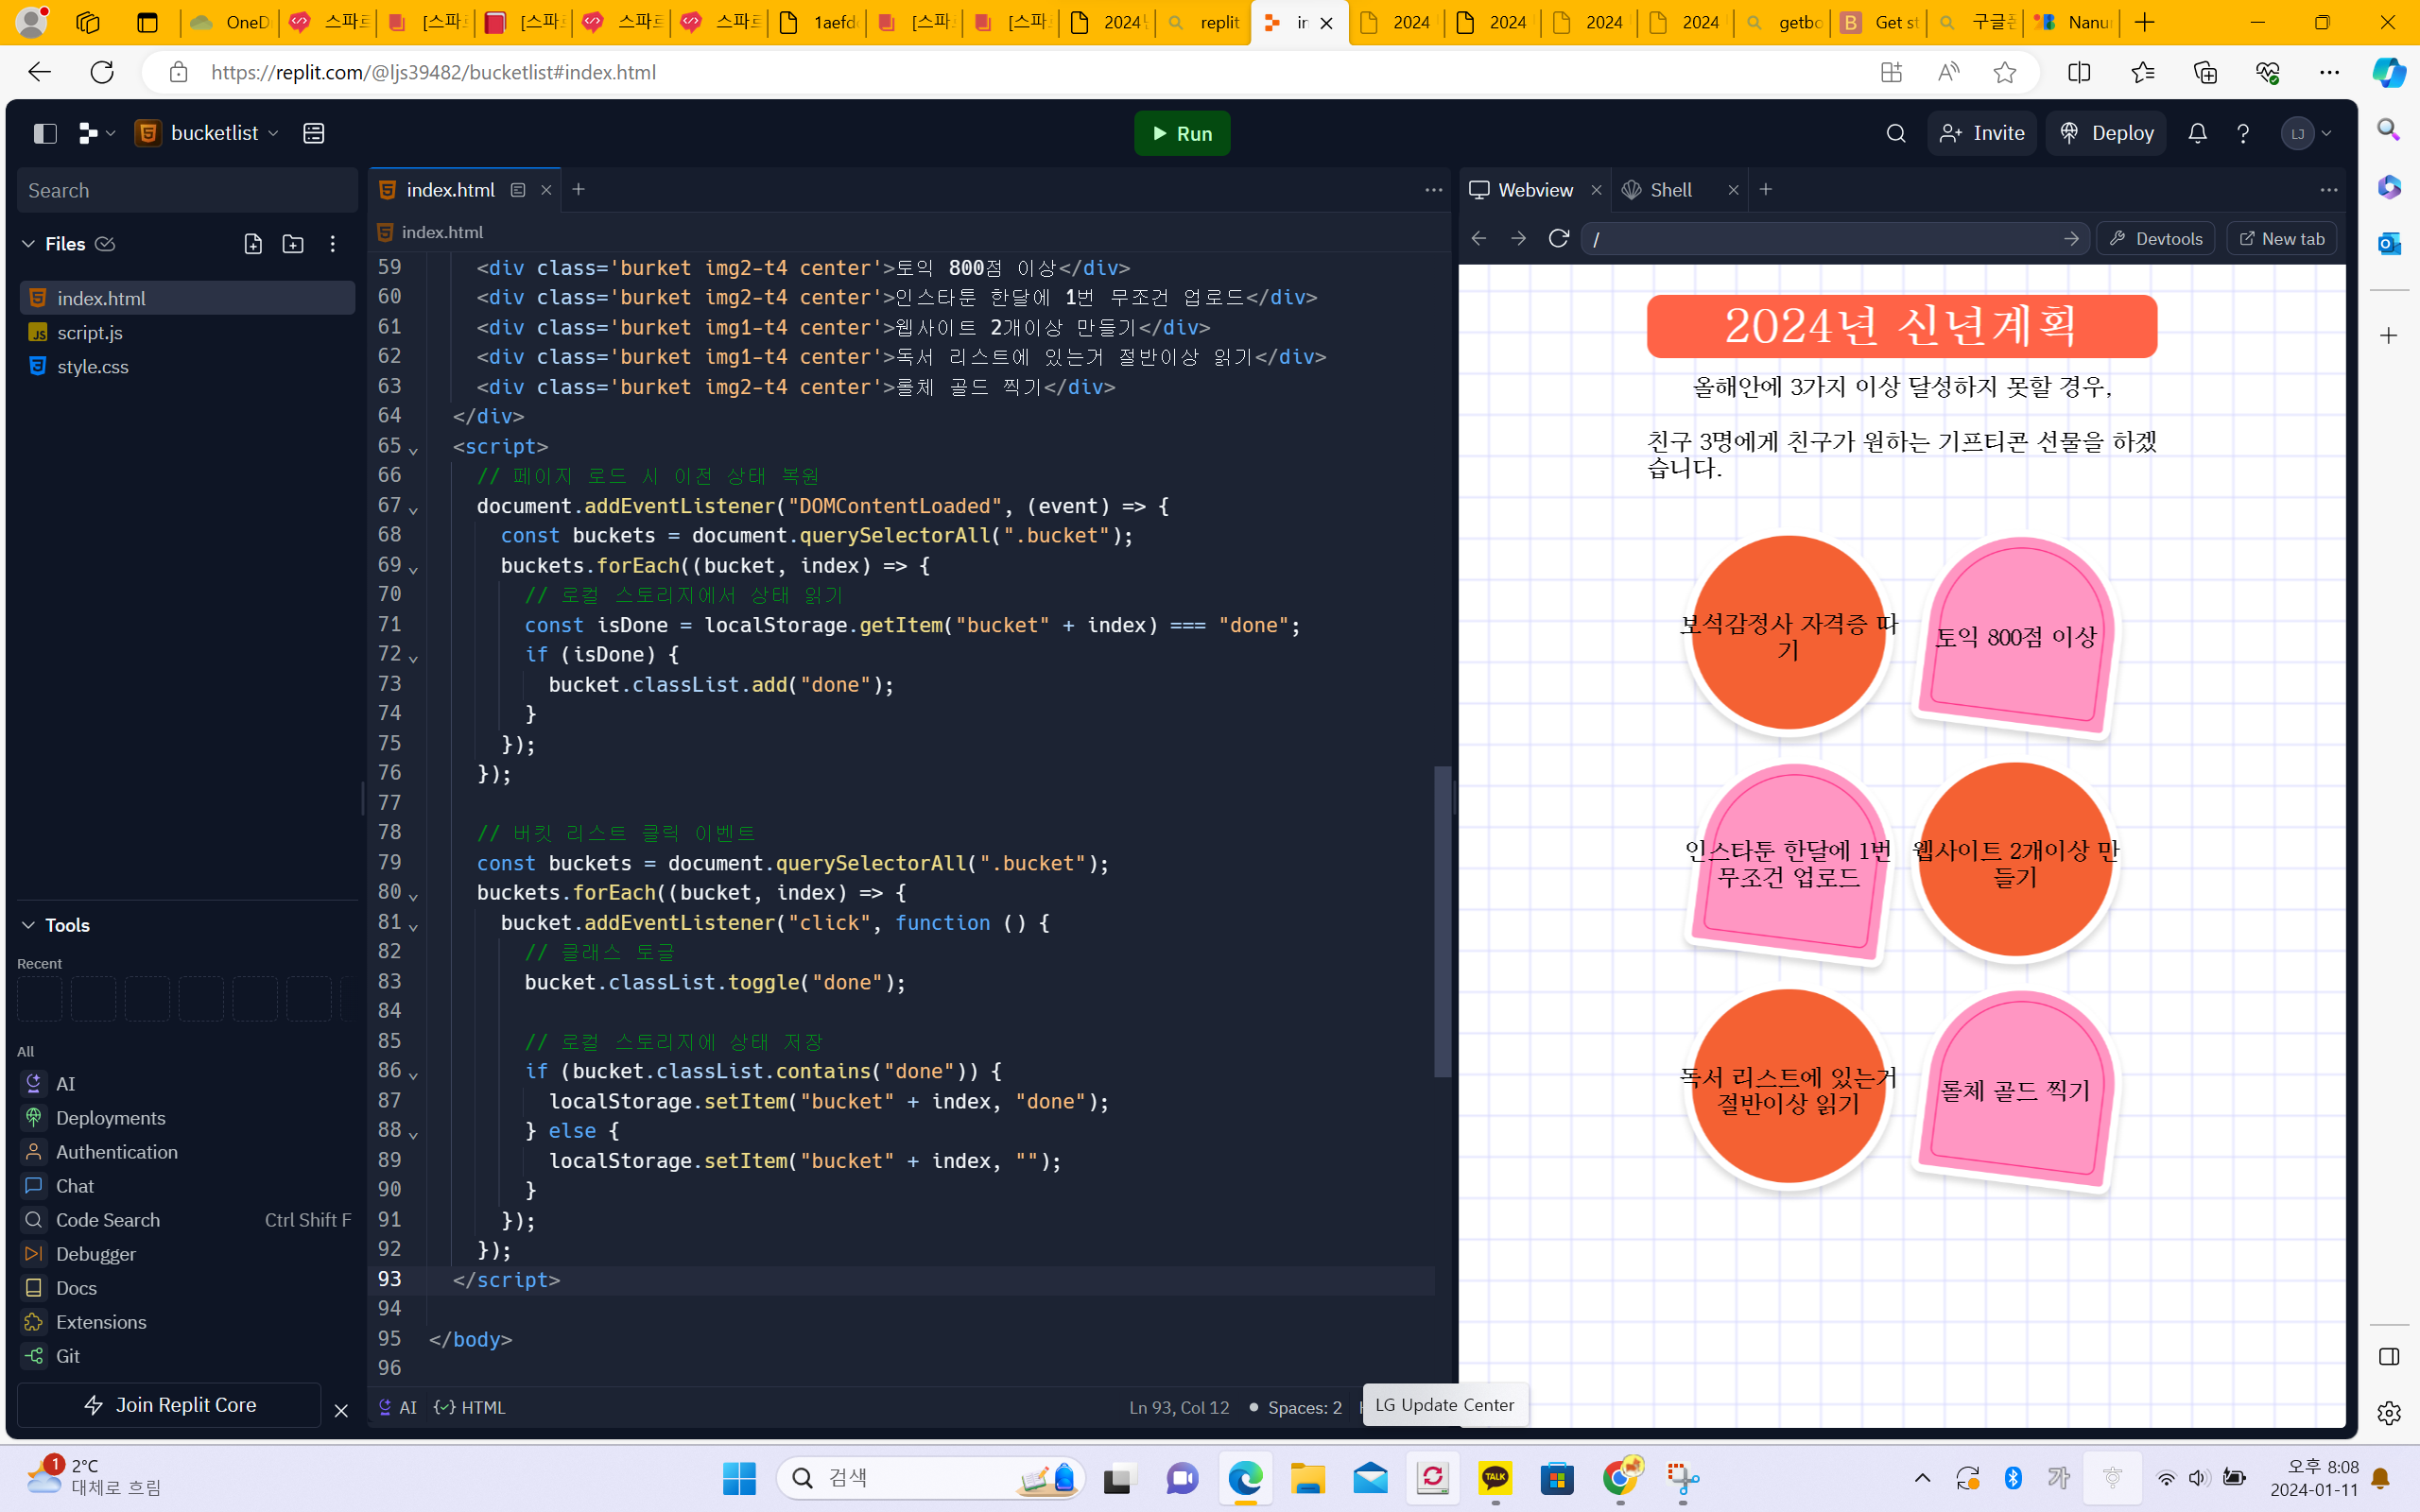Open script.js from the file tree
The height and width of the screenshot is (1512, 2420).
click(x=187, y=332)
